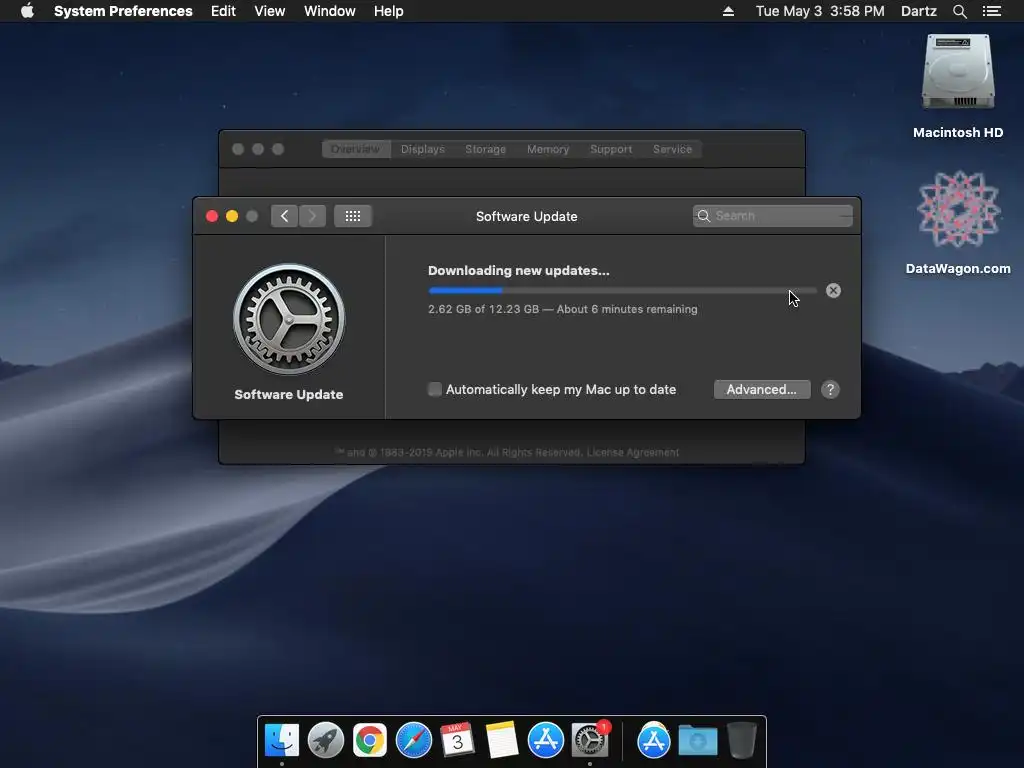Click the 2.62 GB of 12.23 GB status text
The image size is (1024, 768).
562,309
